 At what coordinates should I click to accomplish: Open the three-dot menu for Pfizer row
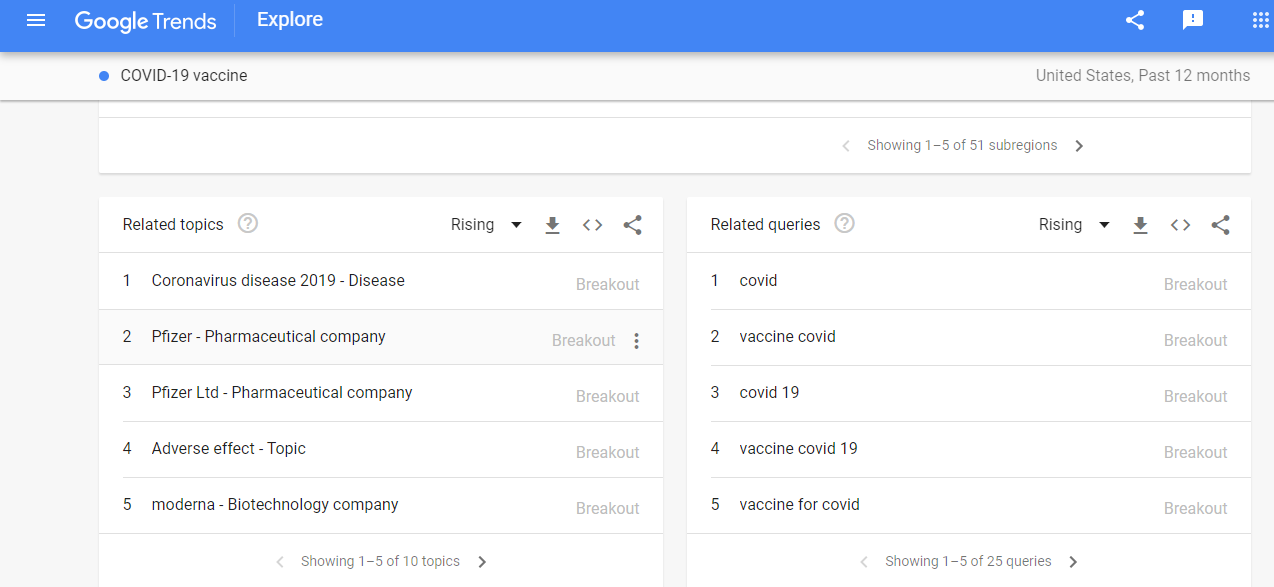click(x=636, y=341)
